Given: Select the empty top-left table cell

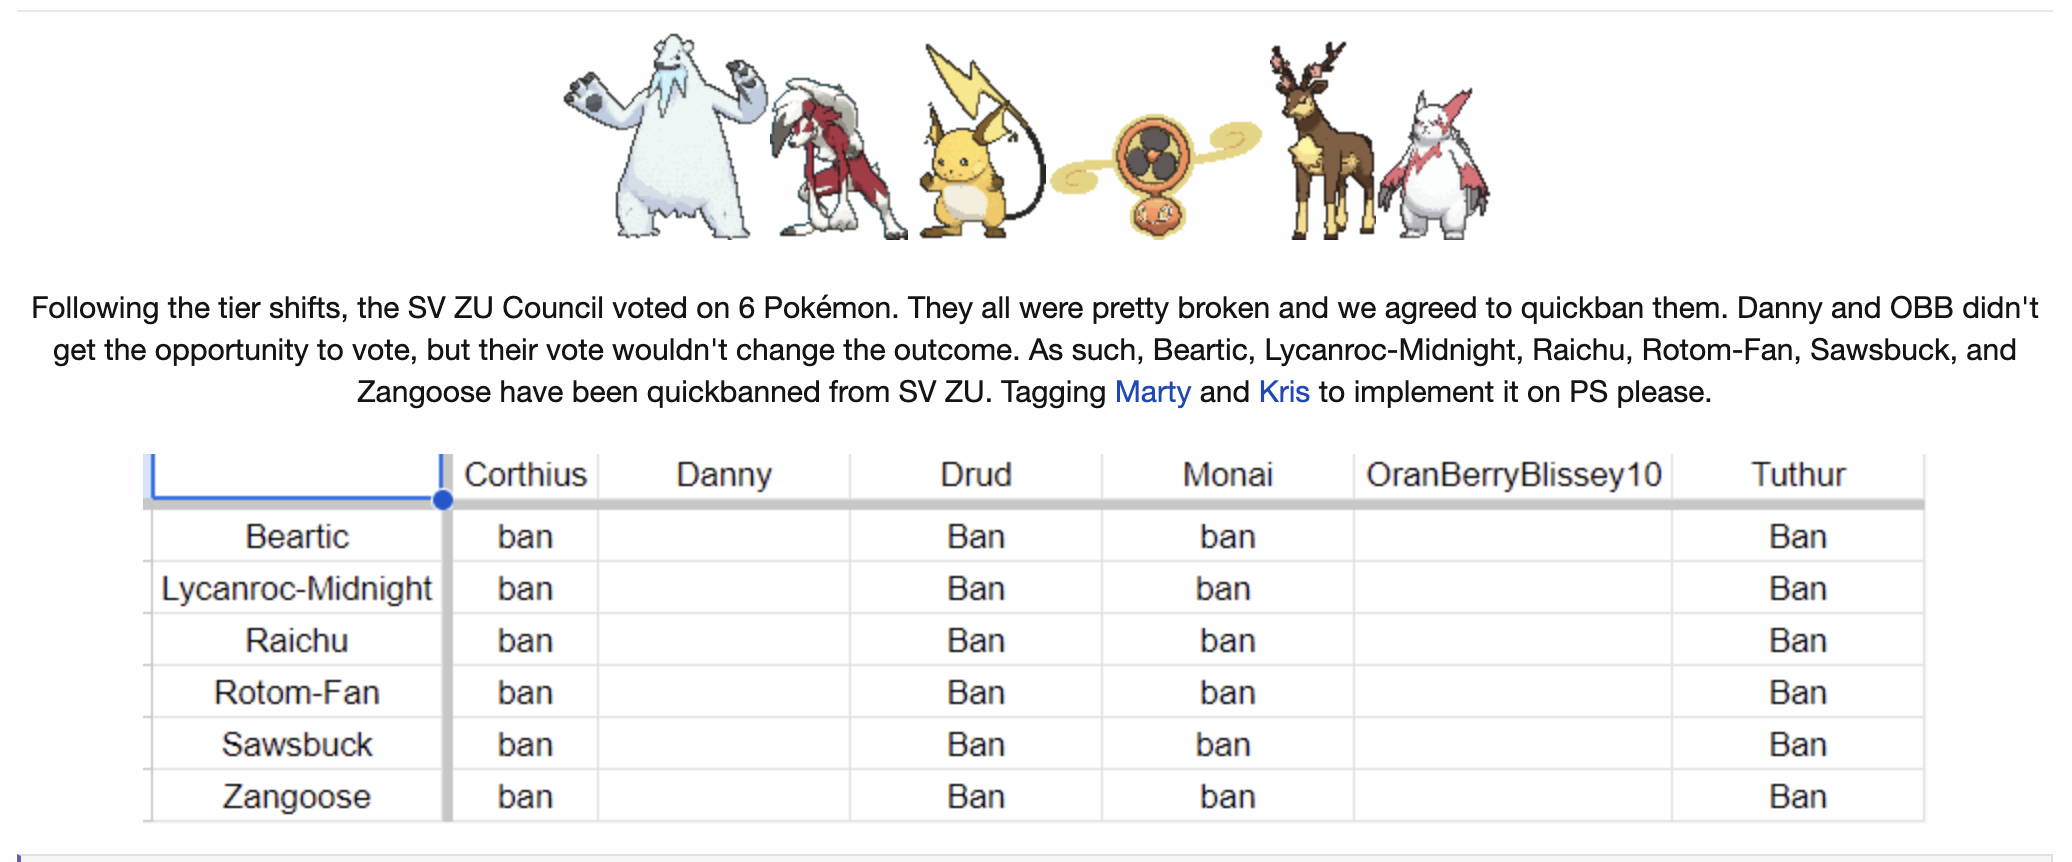Looking at the screenshot, I should pos(296,476).
